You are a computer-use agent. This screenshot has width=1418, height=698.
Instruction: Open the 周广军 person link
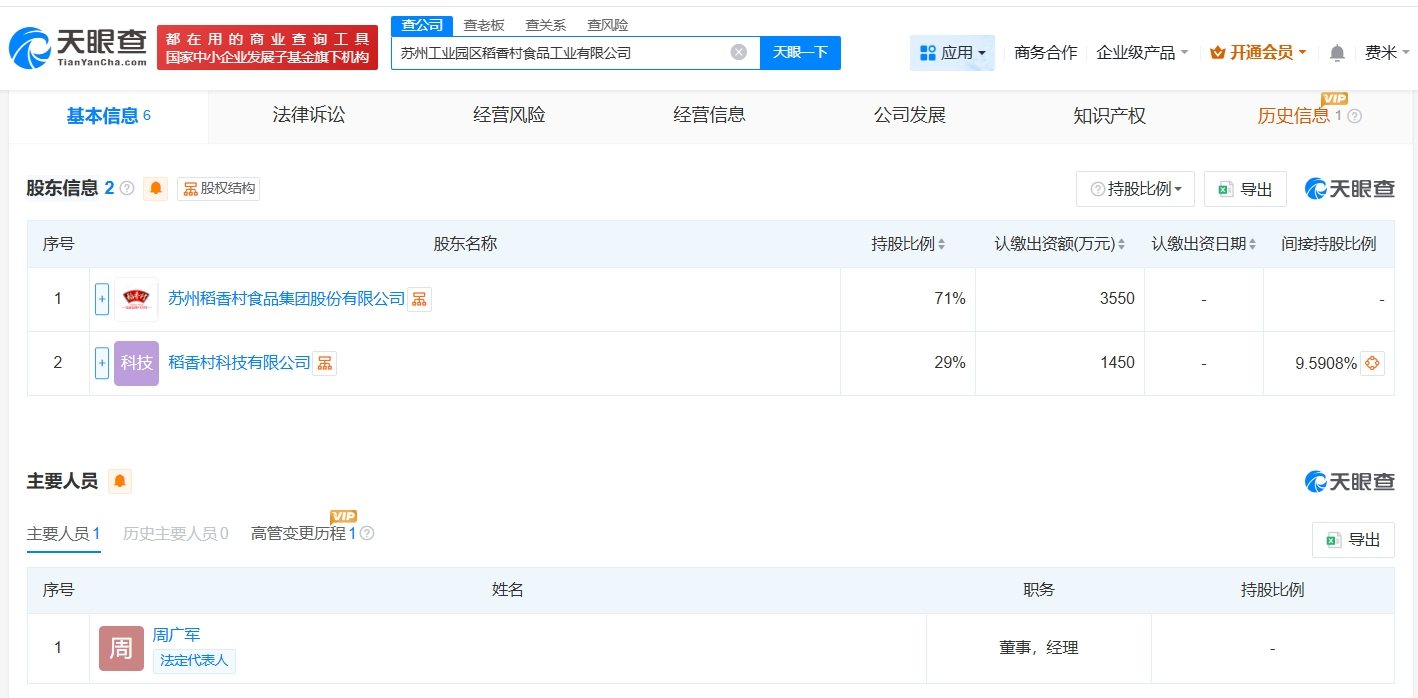pos(177,635)
